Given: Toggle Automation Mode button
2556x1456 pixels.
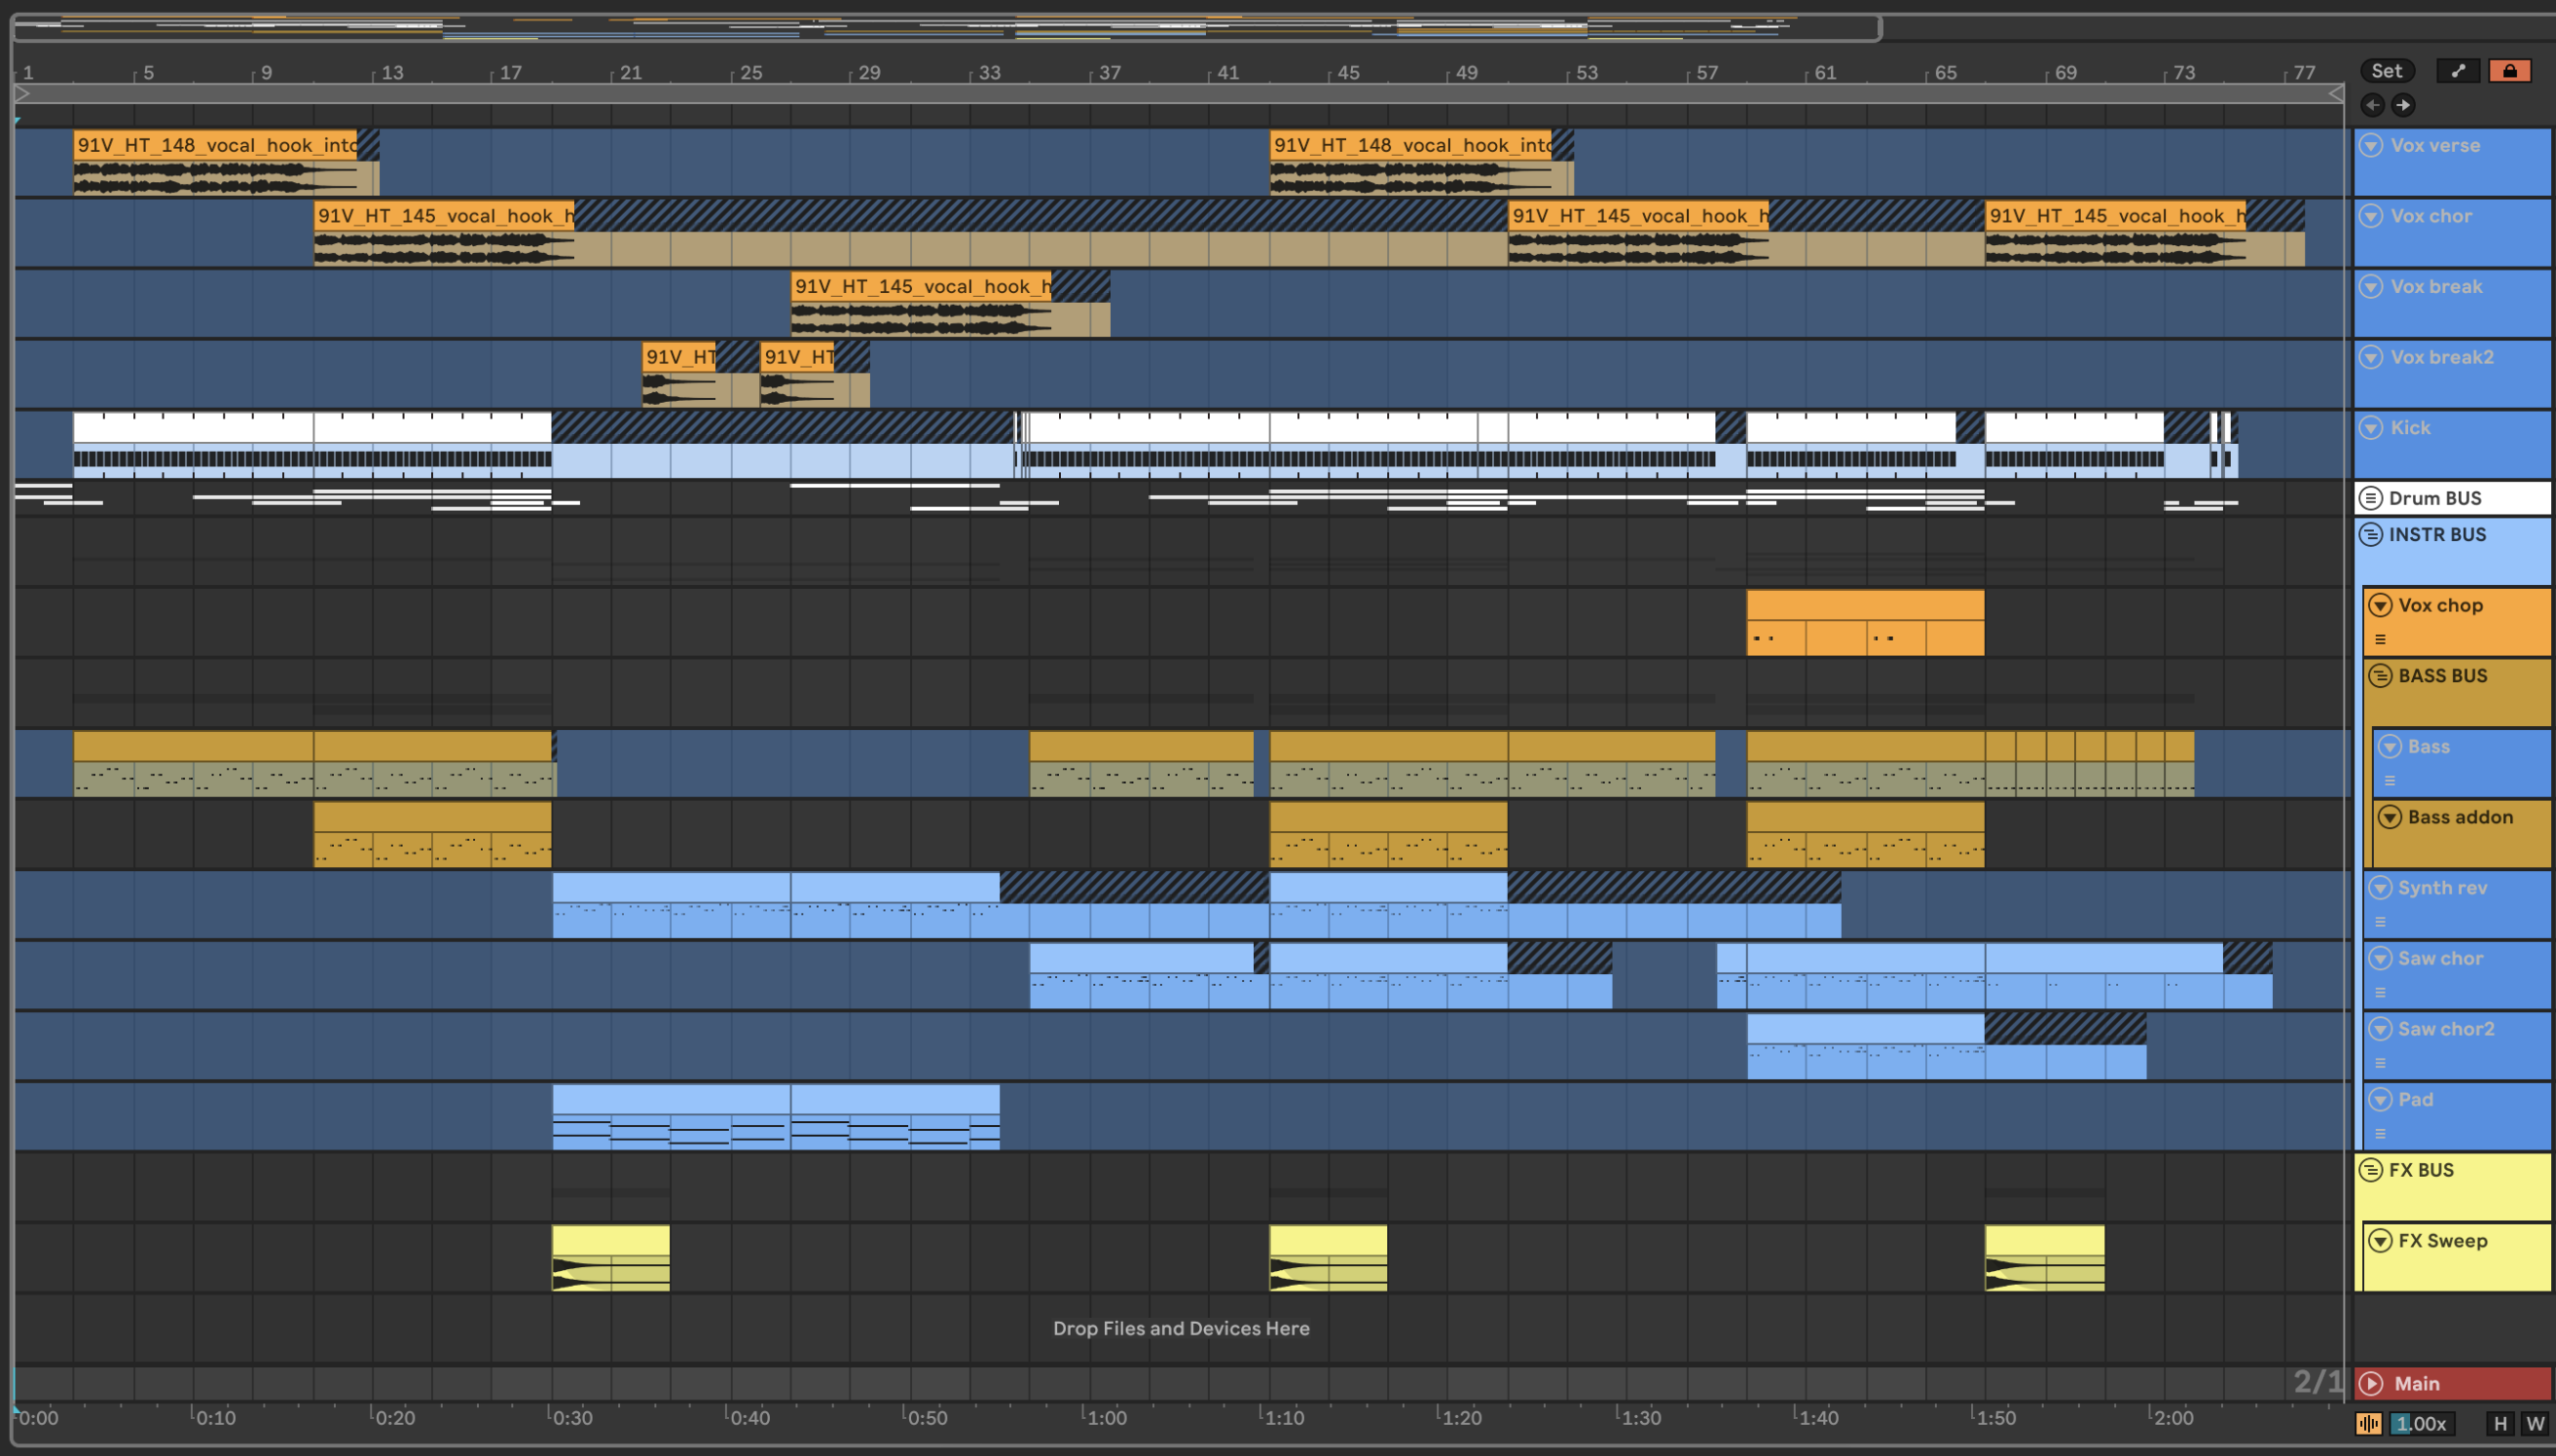Looking at the screenshot, I should coord(2458,71).
